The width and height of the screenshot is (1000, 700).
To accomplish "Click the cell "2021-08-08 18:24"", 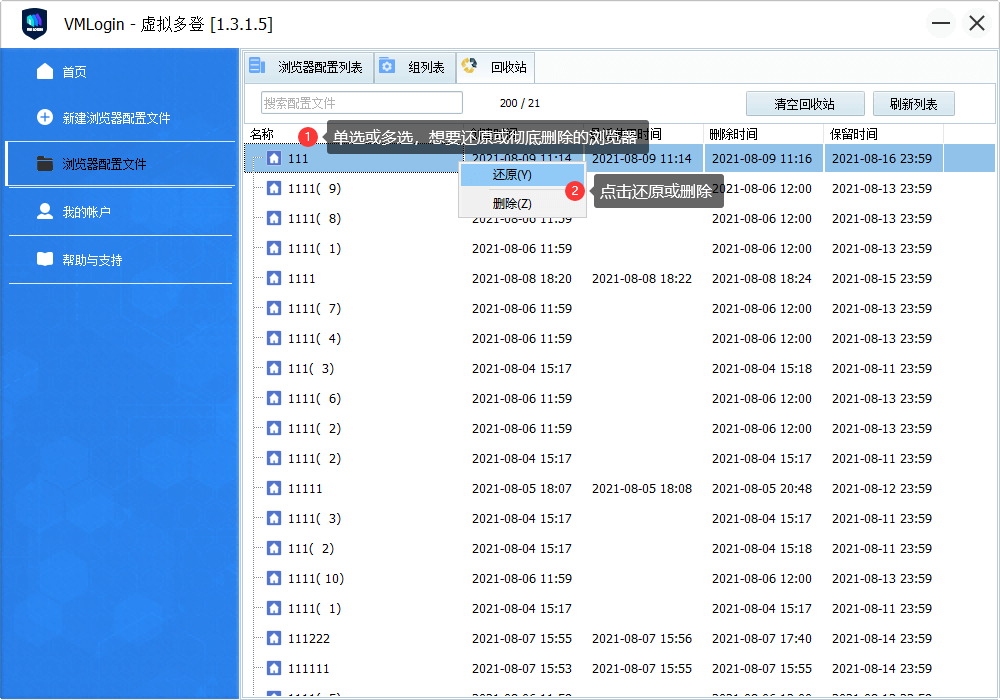I will pyautogui.click(x=762, y=278).
